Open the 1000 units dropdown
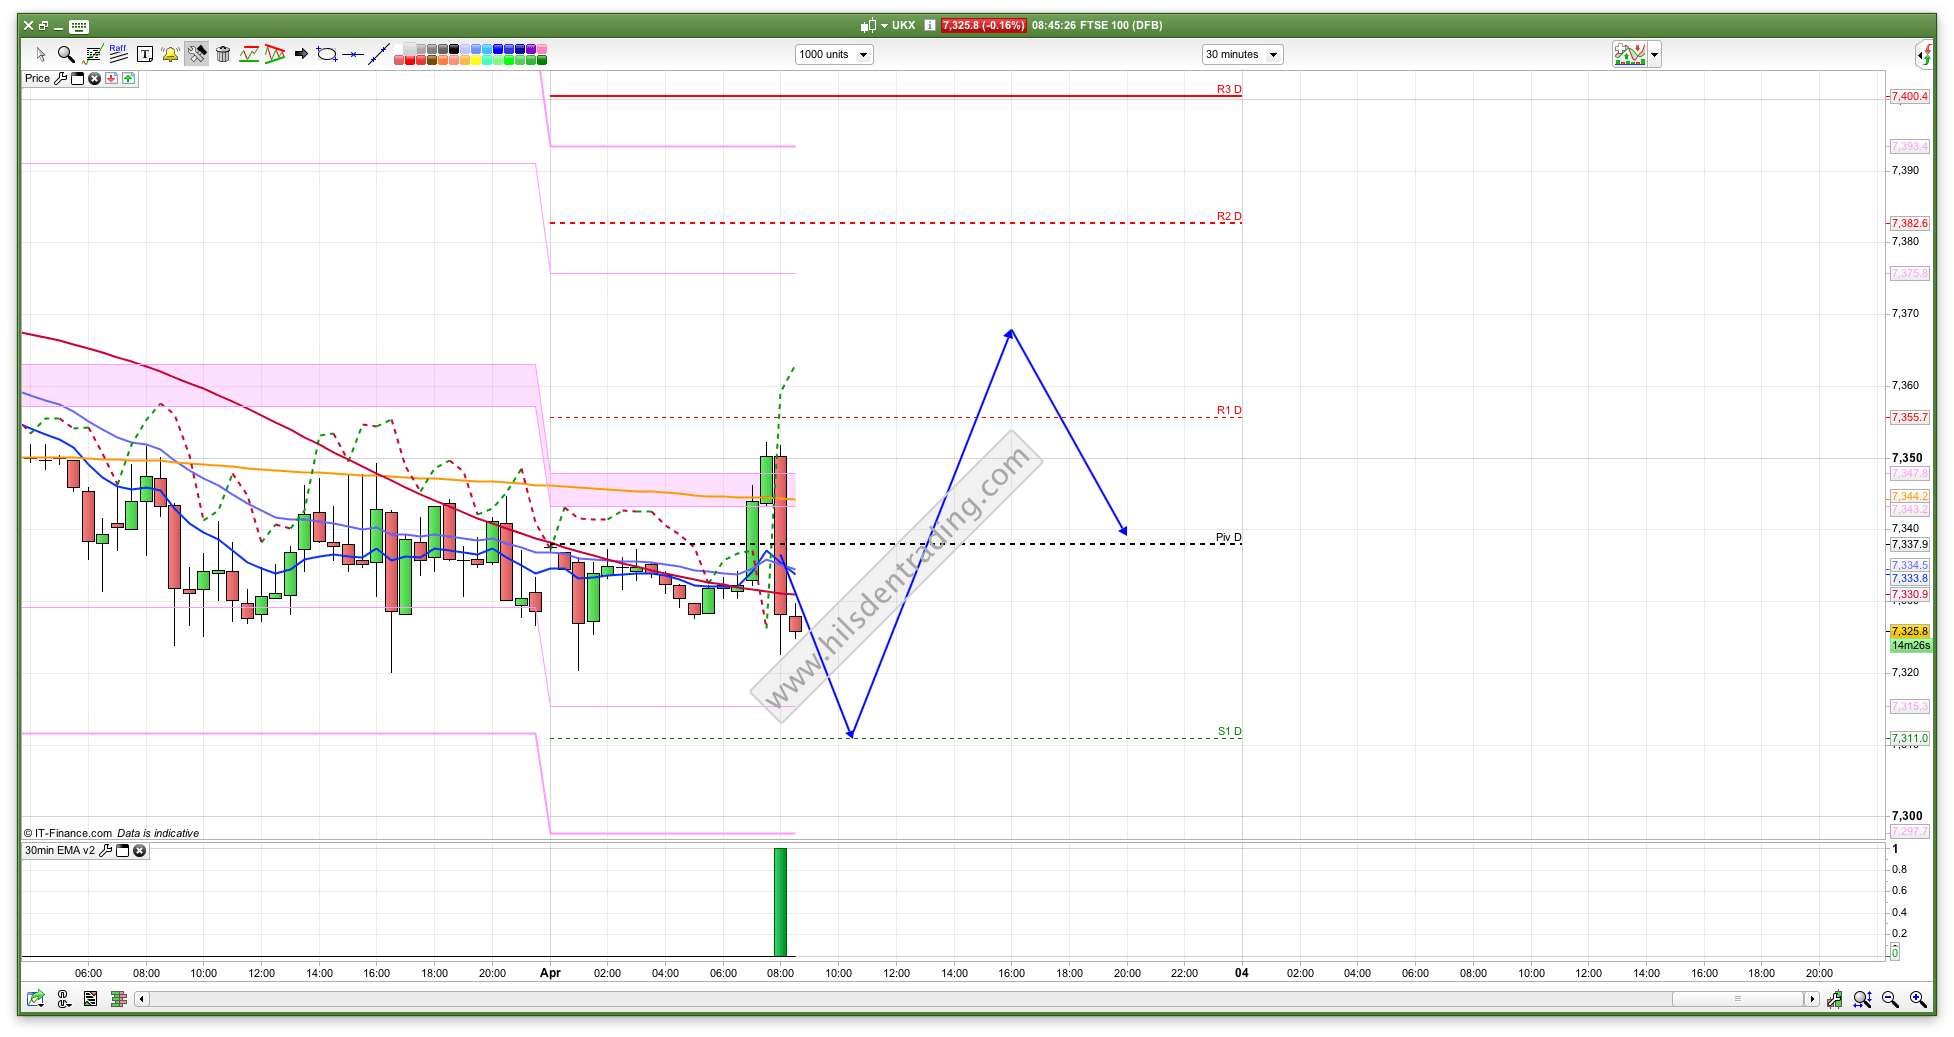The width and height of the screenshot is (1954, 1037). coord(834,55)
